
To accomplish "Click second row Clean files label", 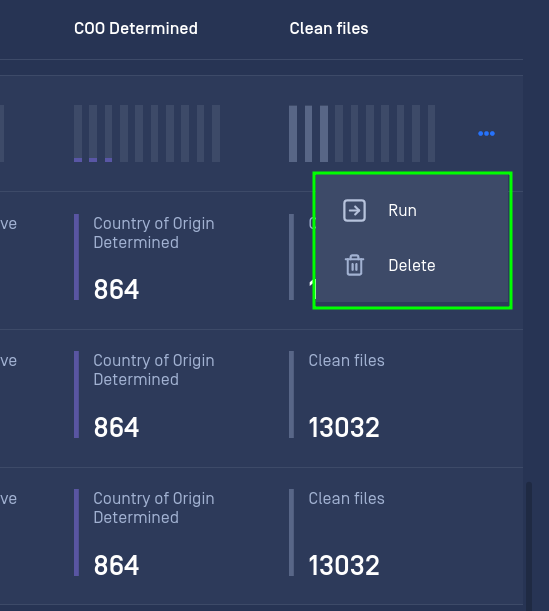I will tap(346, 360).
